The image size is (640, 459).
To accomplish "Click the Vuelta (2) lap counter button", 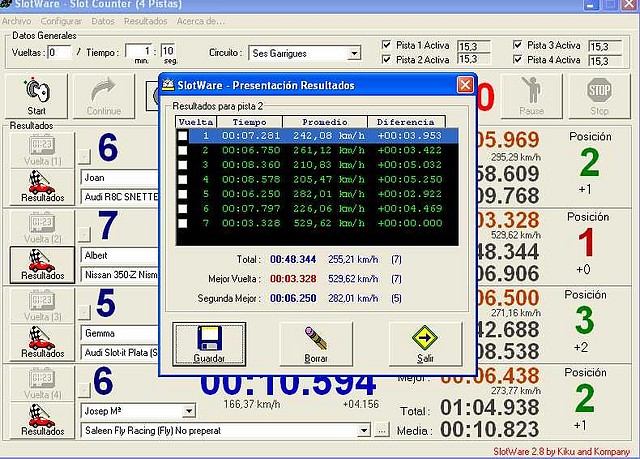I will tap(42, 228).
